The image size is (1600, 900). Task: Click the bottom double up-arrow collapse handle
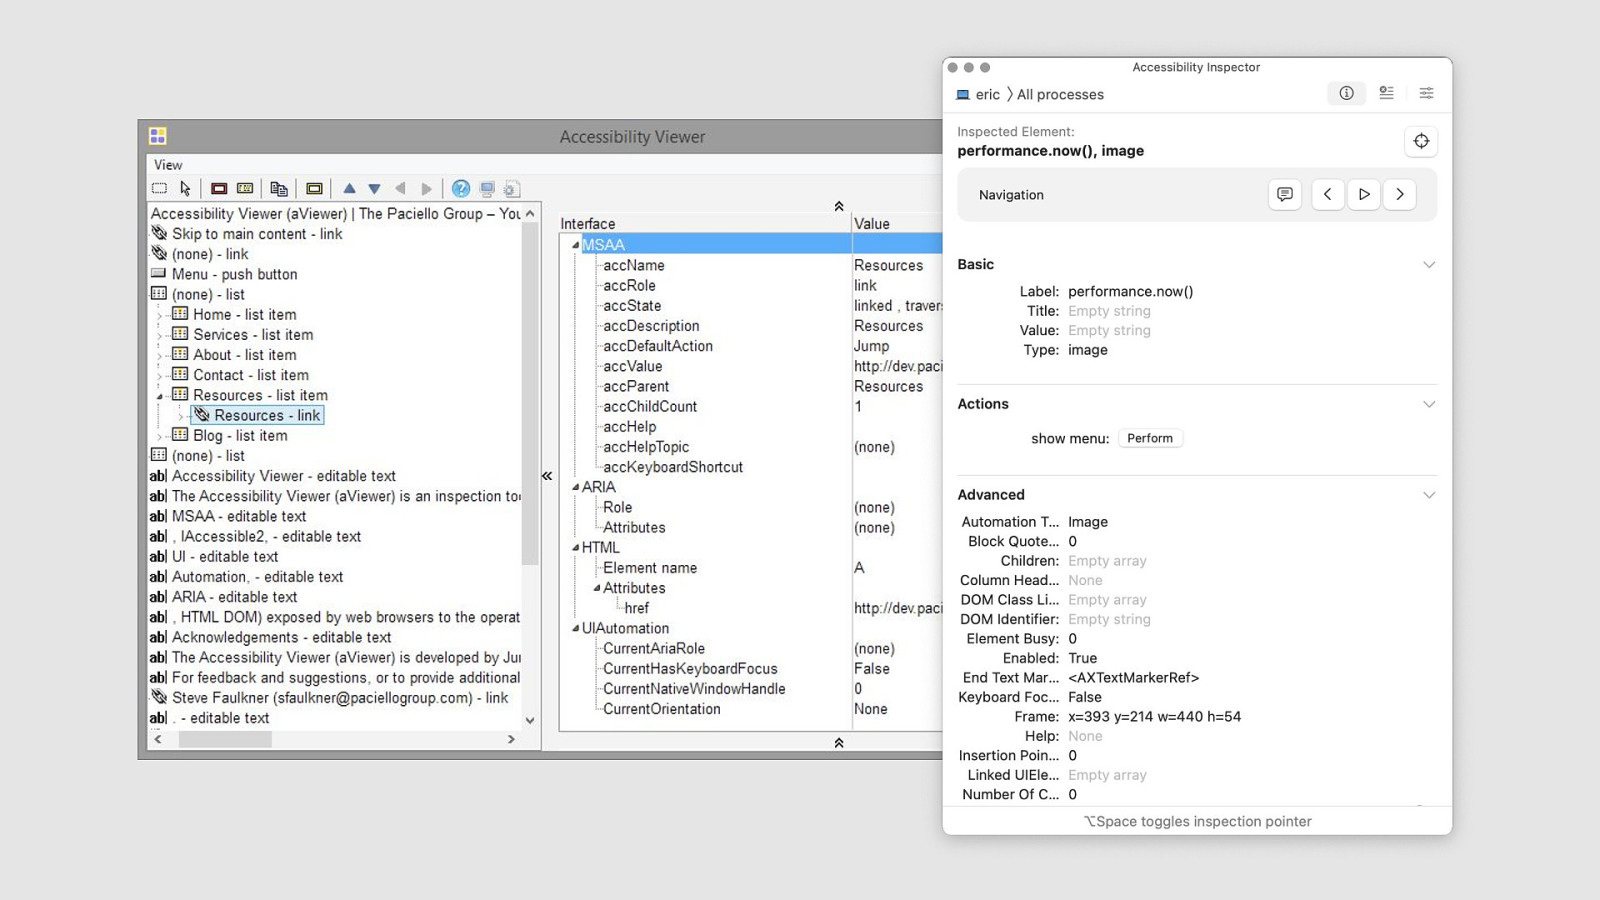tap(839, 742)
